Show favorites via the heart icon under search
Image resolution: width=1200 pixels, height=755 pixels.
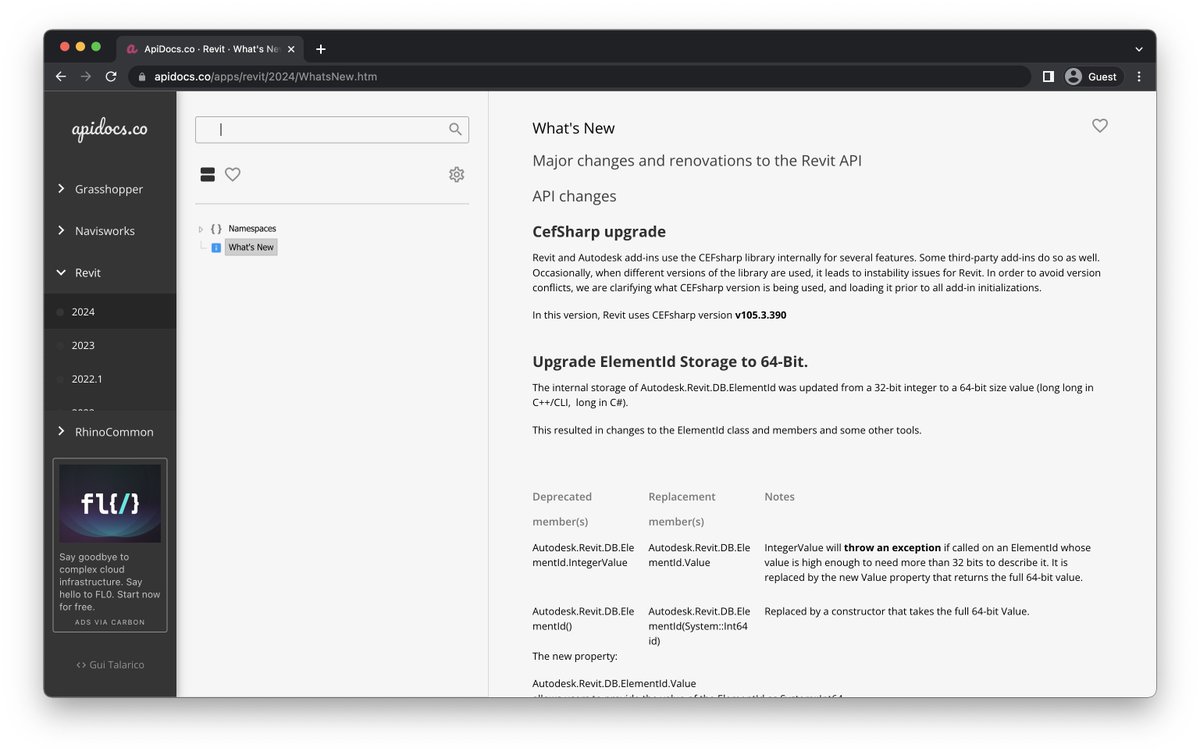pos(233,174)
